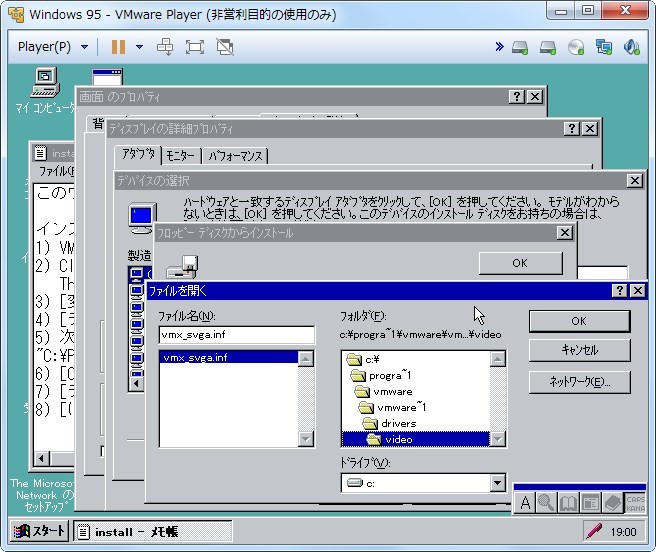656x552 pixels.
Task: Select the vmware~1 folder
Action: point(392,407)
